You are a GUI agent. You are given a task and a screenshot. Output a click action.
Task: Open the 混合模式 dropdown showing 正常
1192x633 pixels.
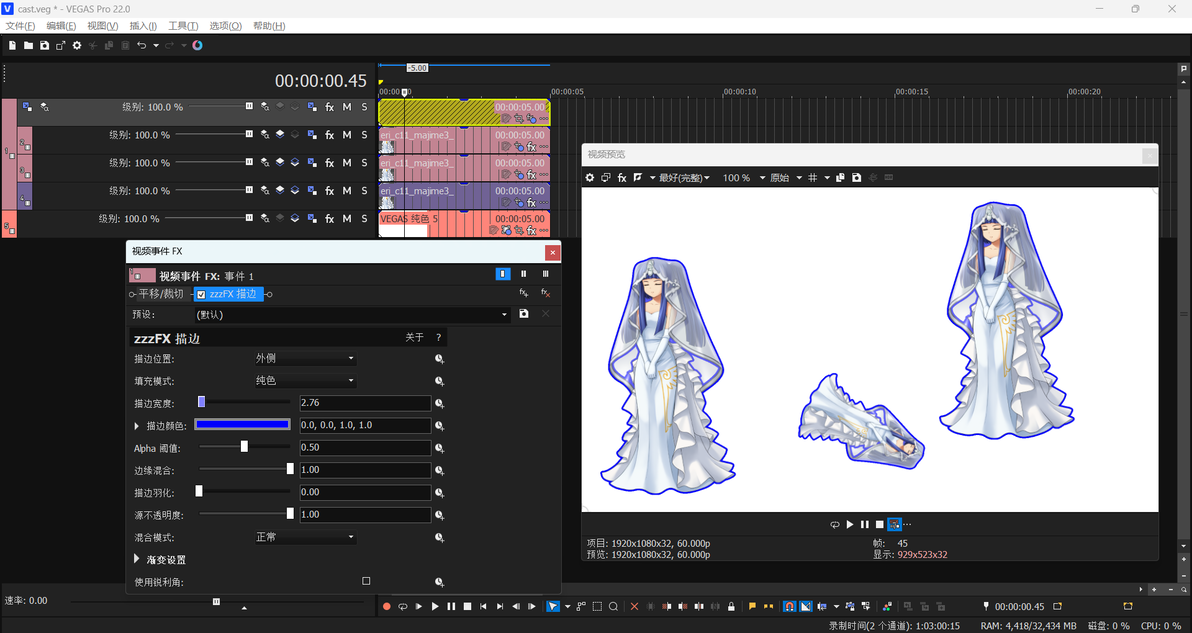(305, 537)
